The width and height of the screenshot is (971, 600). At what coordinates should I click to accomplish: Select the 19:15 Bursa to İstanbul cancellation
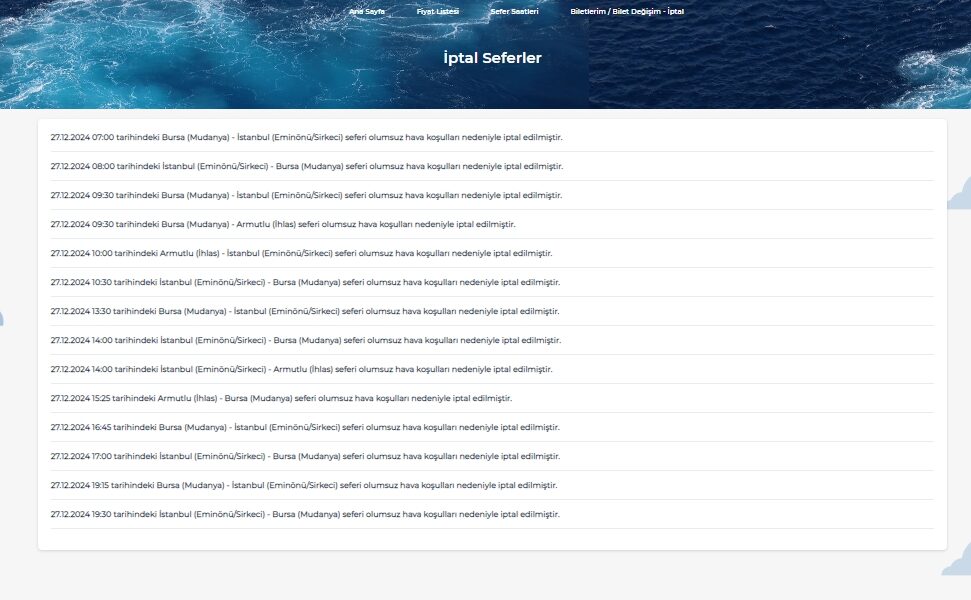[x=304, y=485]
